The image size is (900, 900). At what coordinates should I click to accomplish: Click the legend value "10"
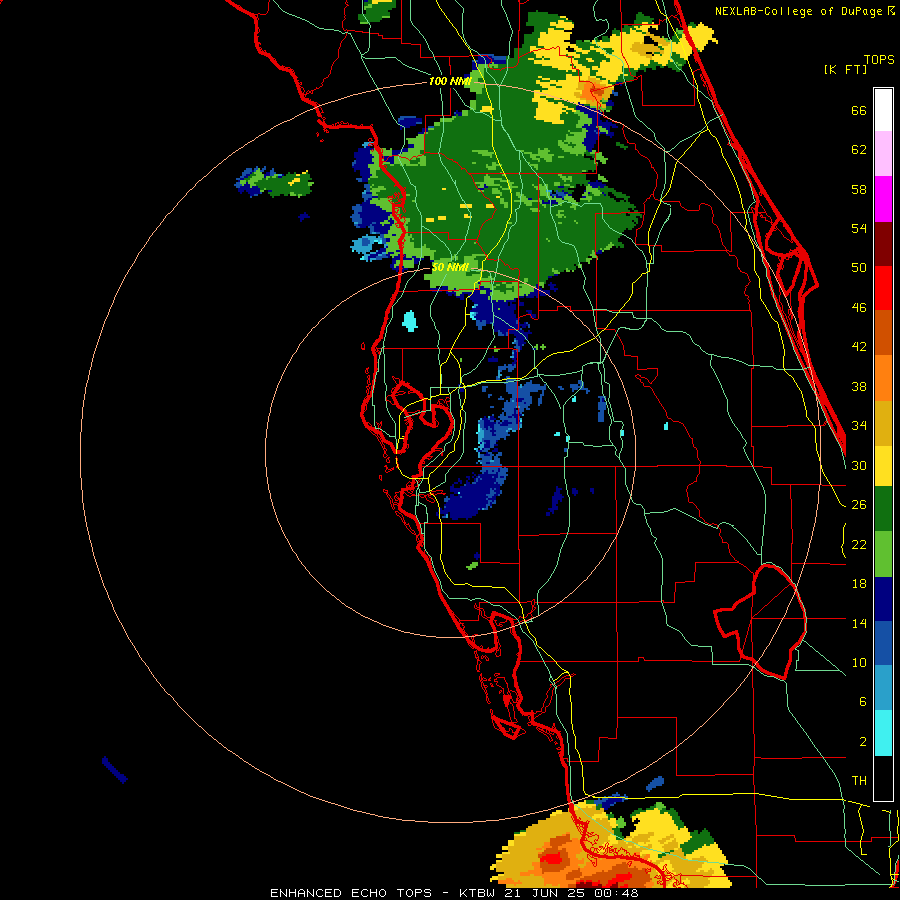coord(859,662)
